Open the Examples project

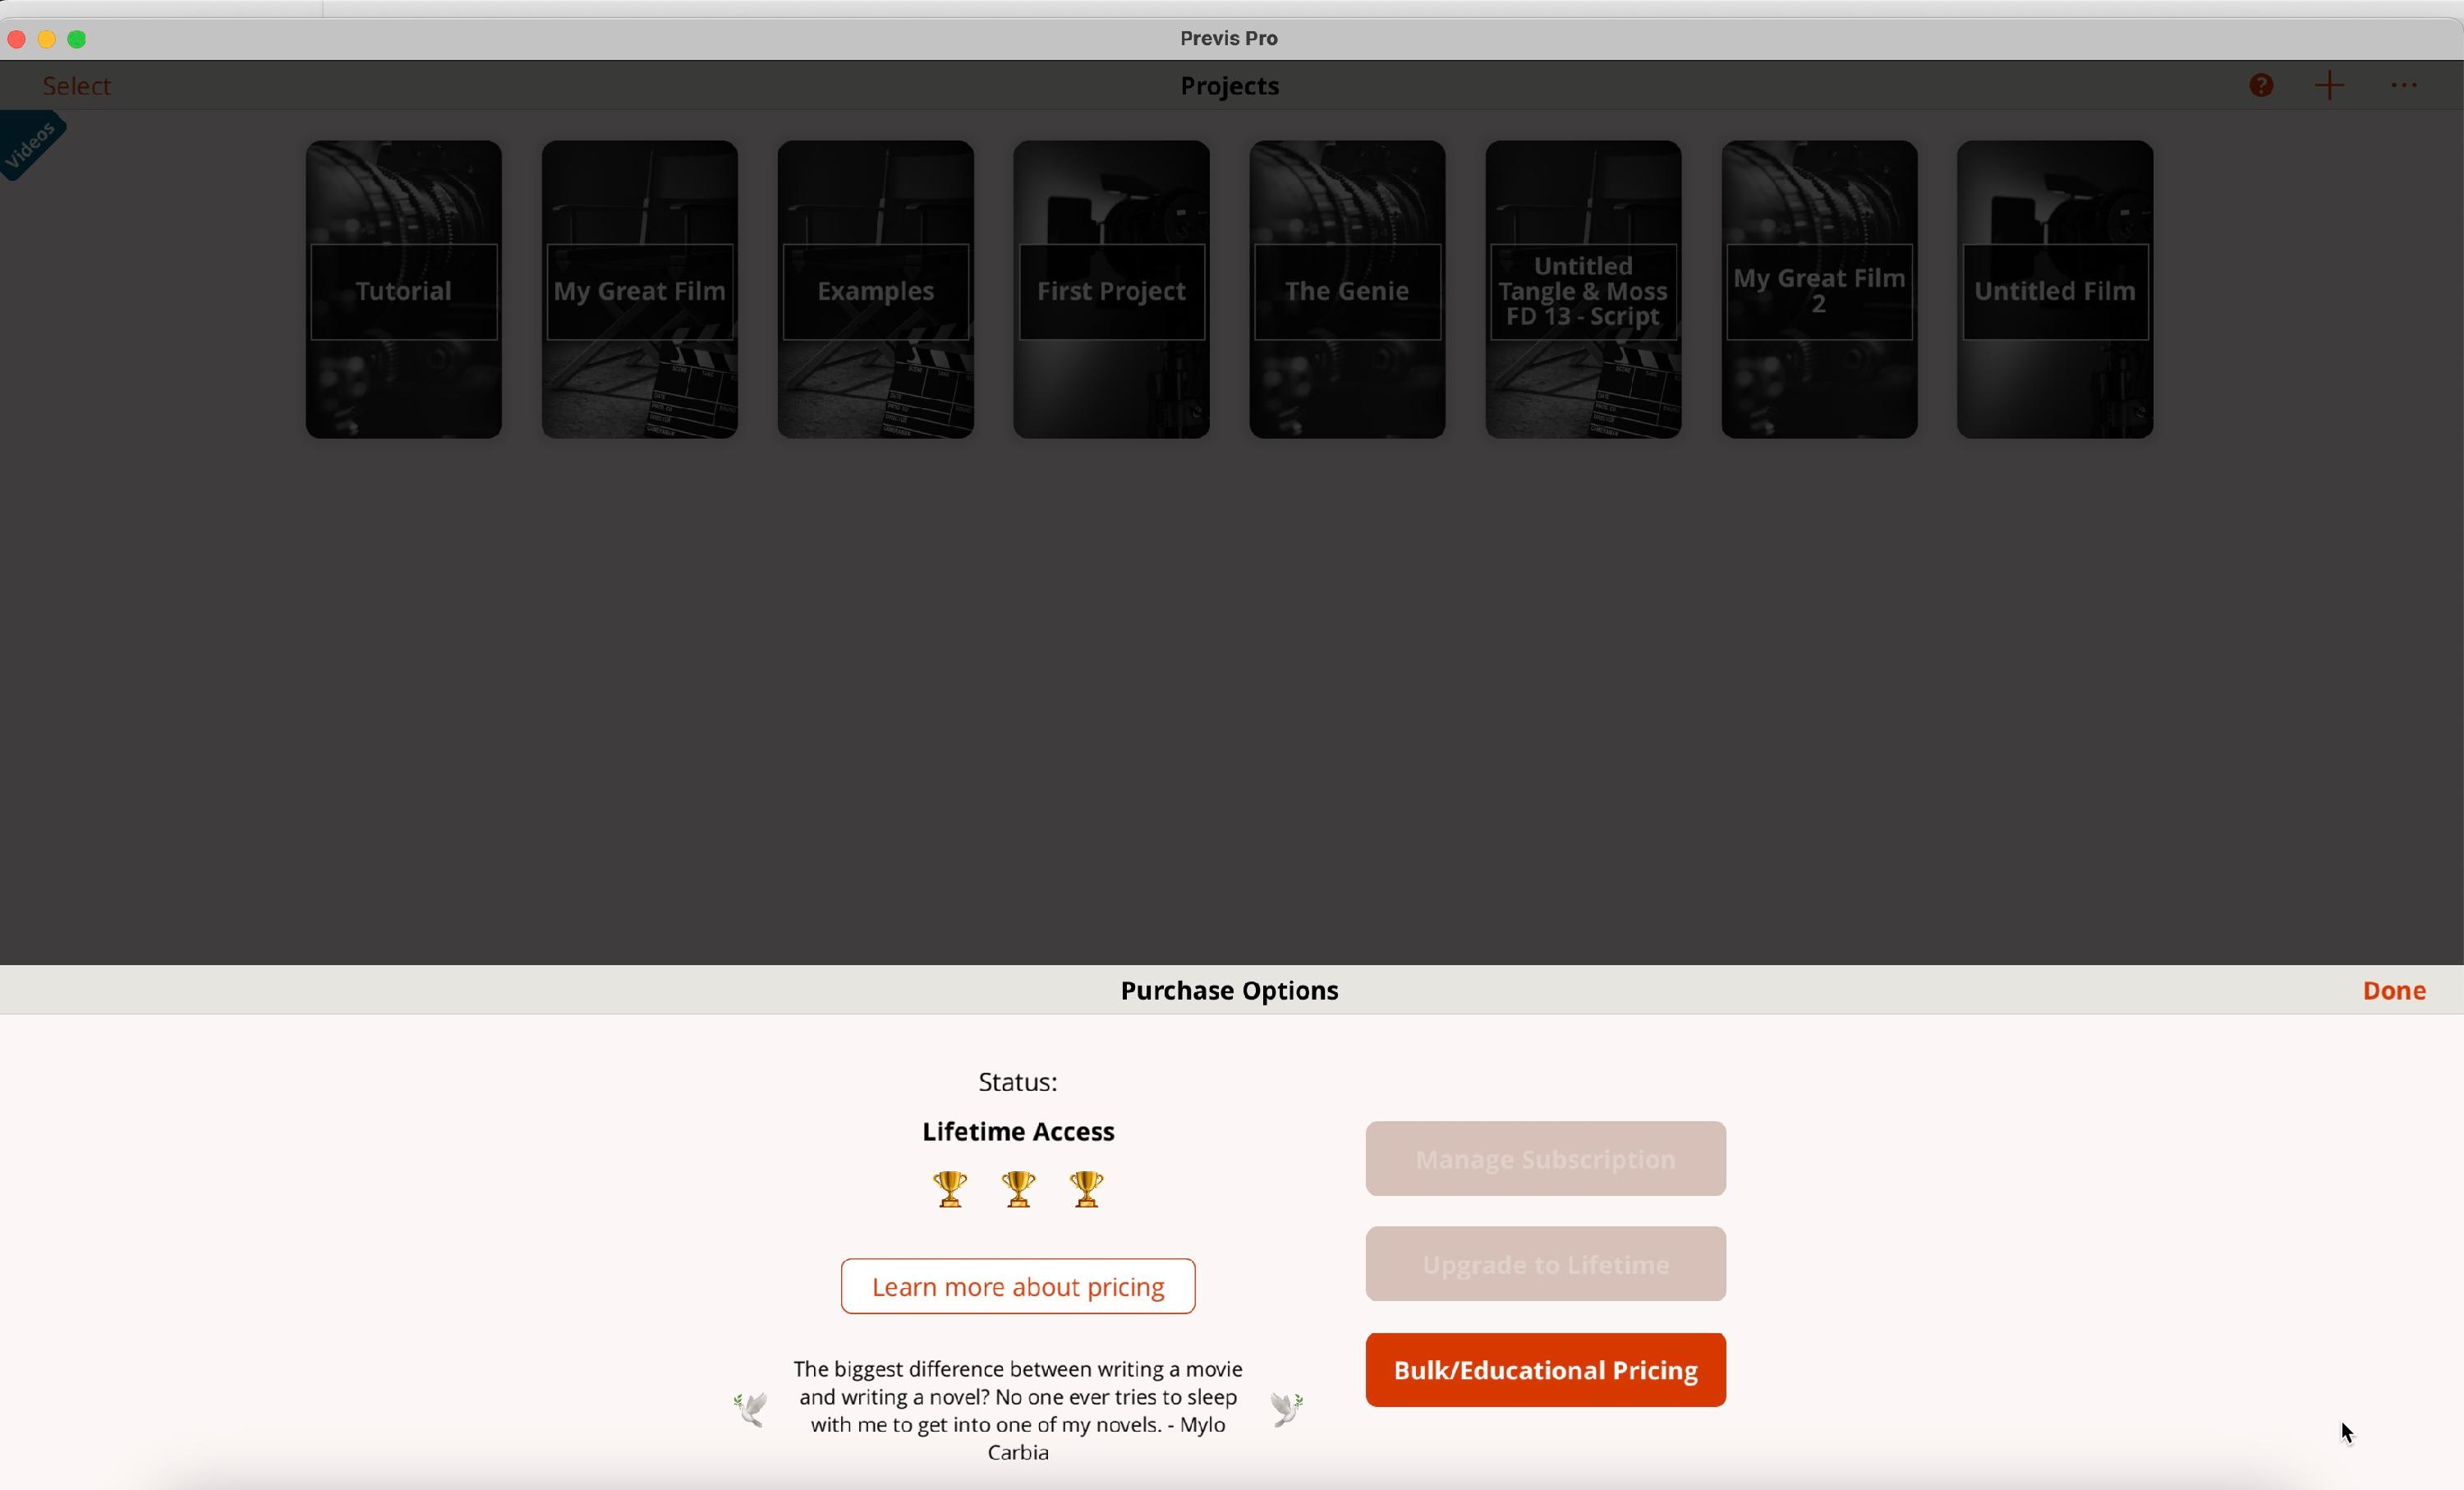pyautogui.click(x=874, y=290)
